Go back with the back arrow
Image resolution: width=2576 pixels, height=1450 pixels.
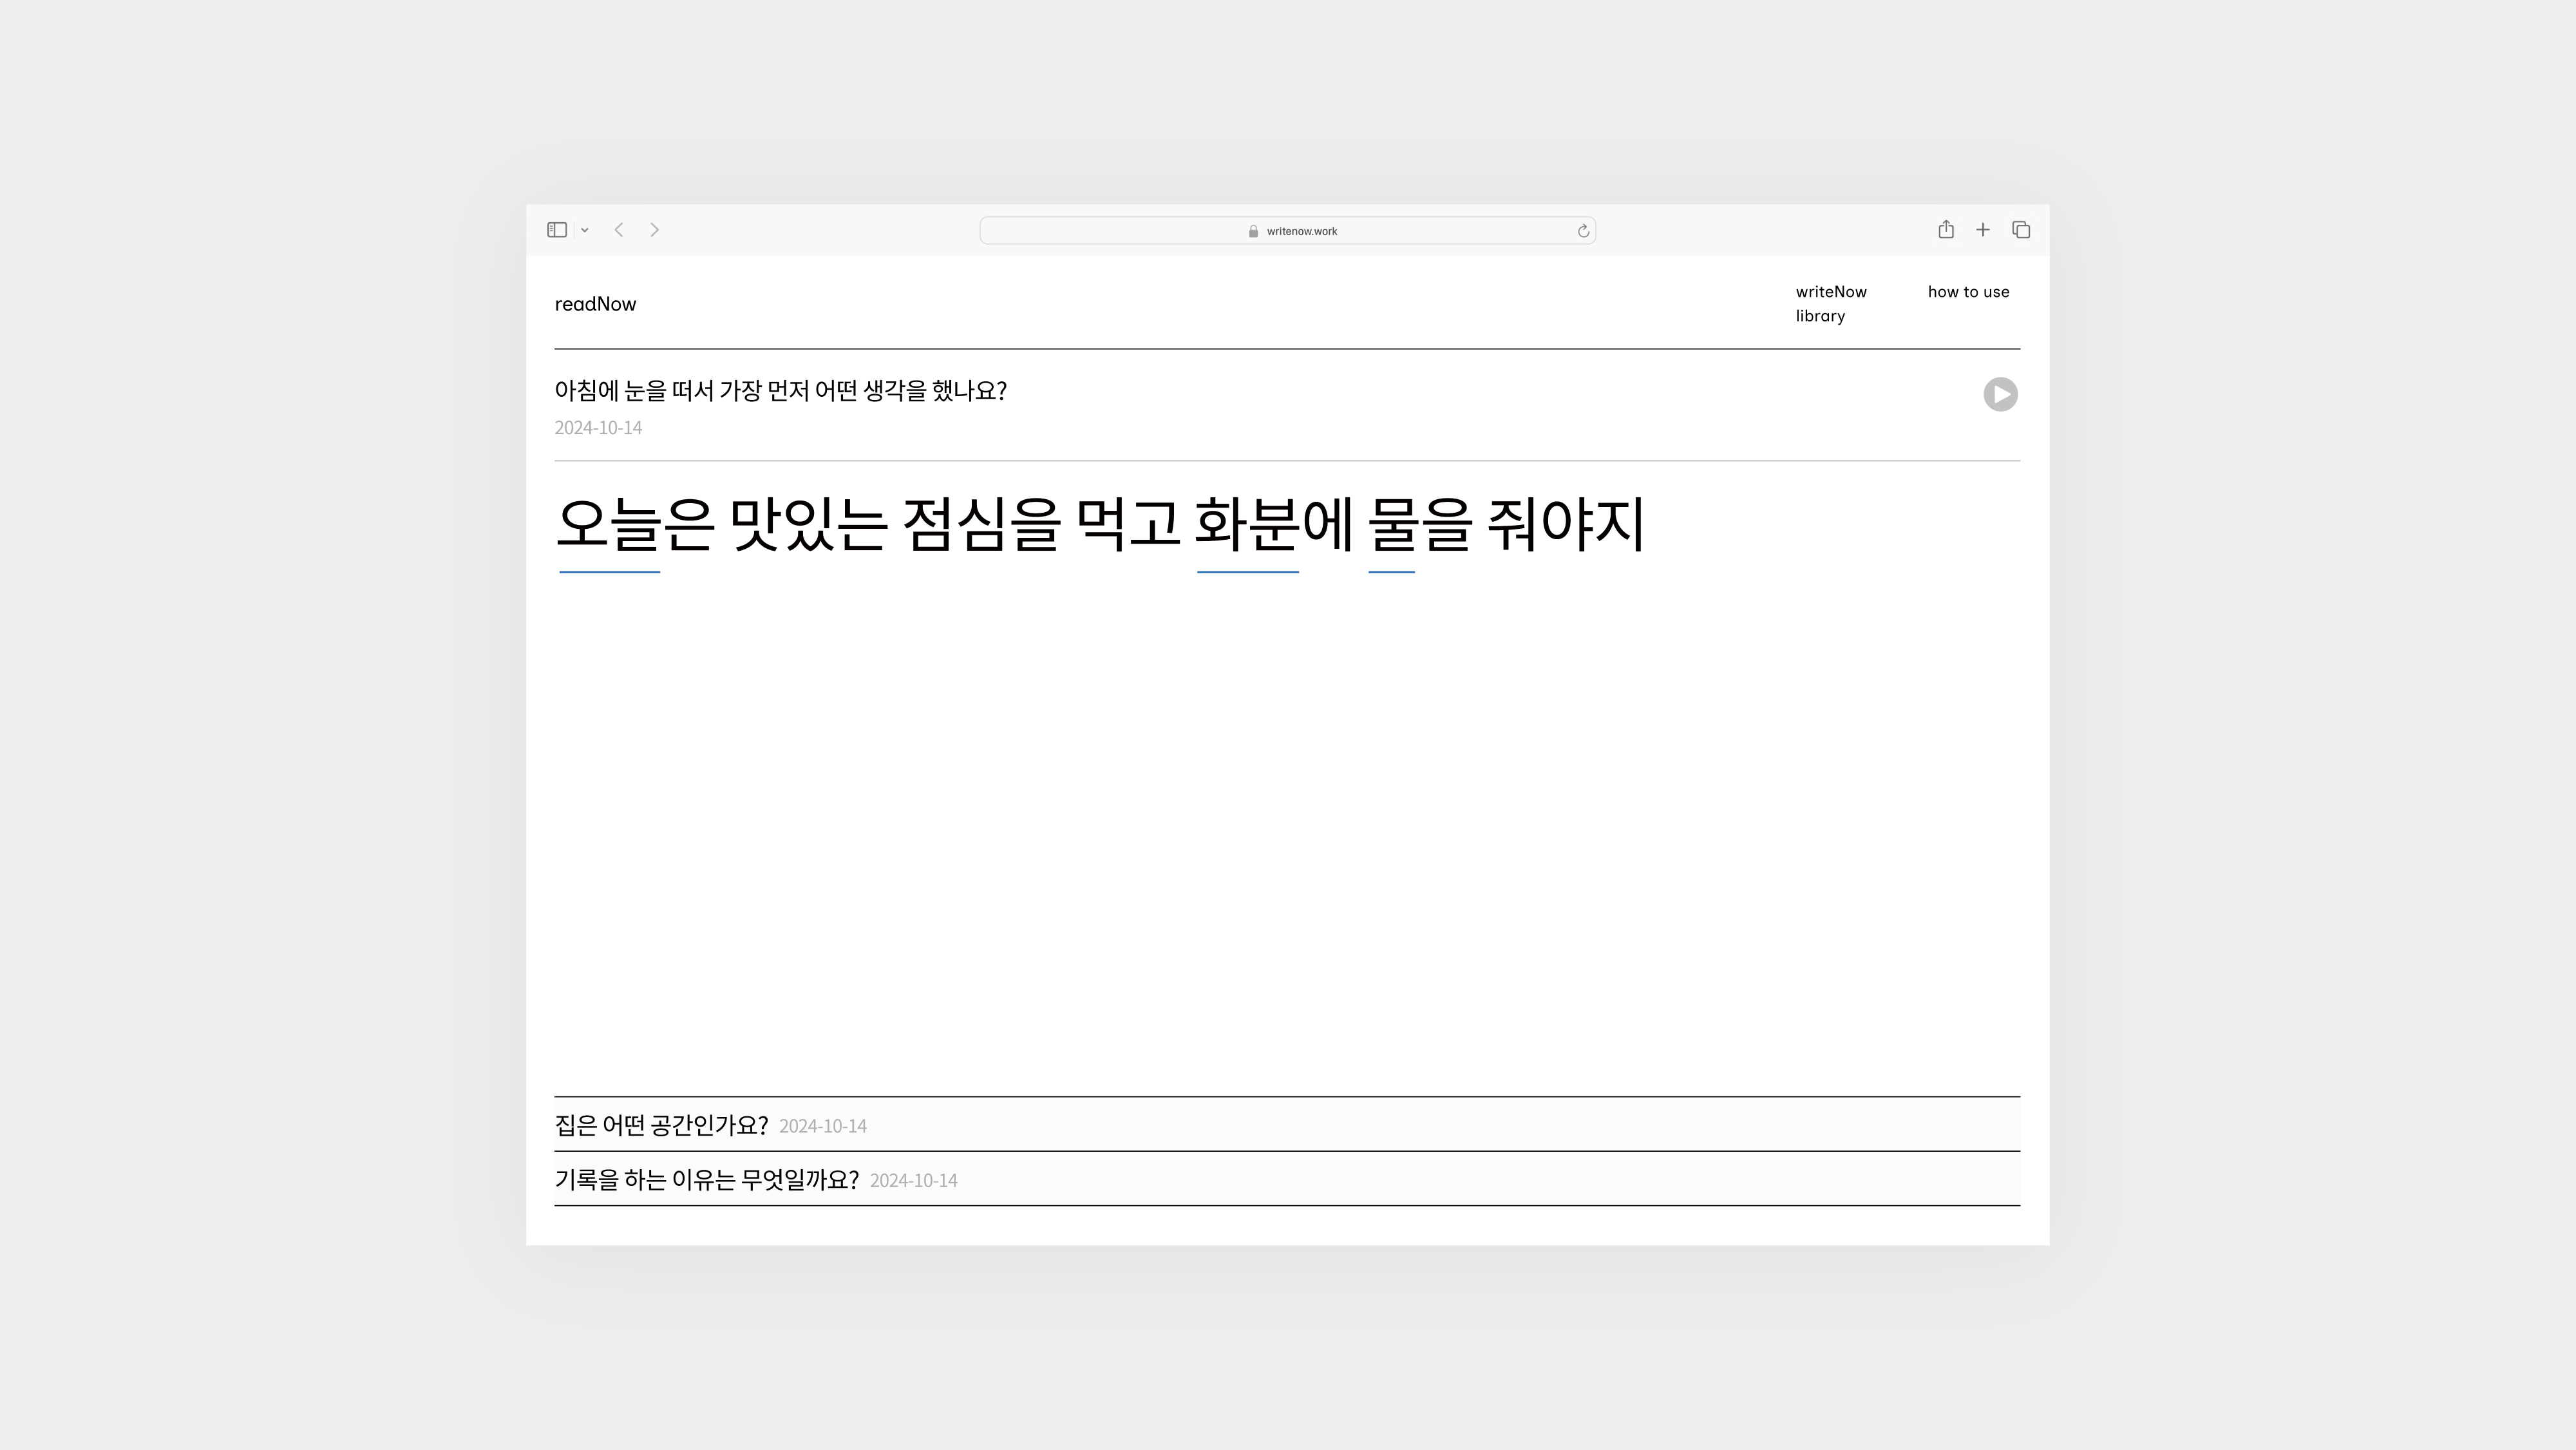tap(619, 230)
